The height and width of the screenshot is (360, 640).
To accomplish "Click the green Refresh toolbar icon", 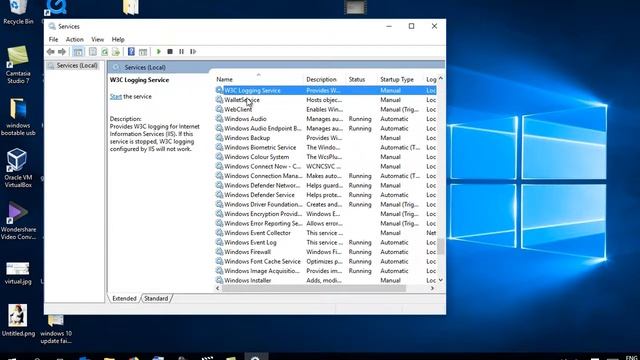I will tap(104, 52).
